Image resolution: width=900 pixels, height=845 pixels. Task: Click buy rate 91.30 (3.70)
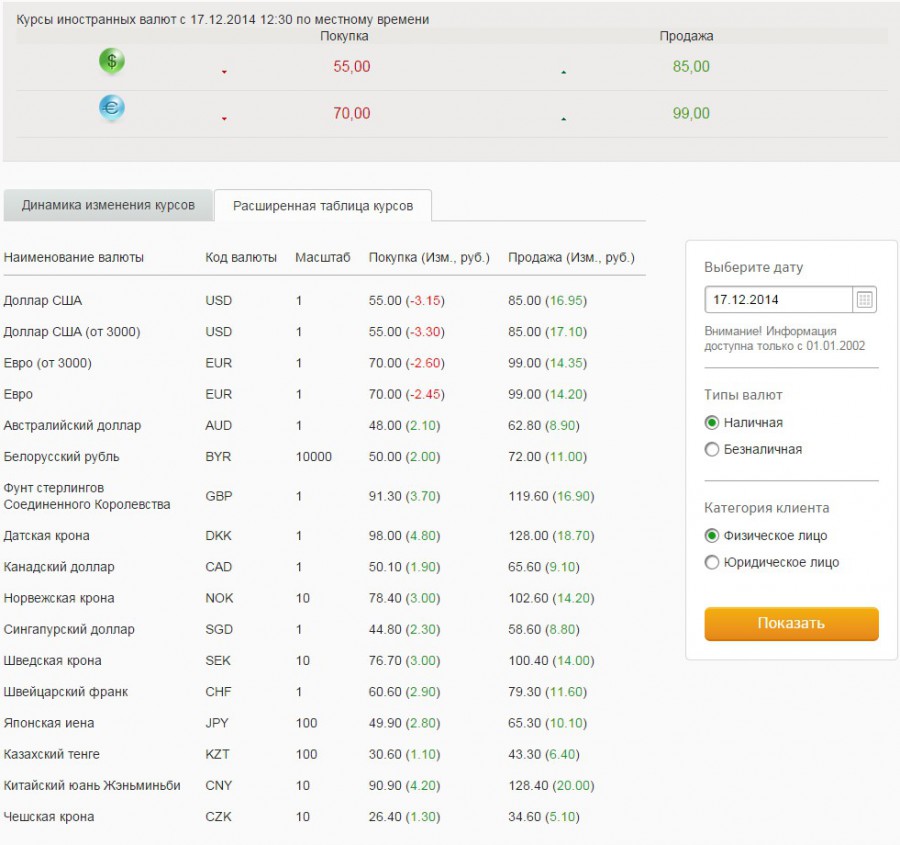coord(405,496)
